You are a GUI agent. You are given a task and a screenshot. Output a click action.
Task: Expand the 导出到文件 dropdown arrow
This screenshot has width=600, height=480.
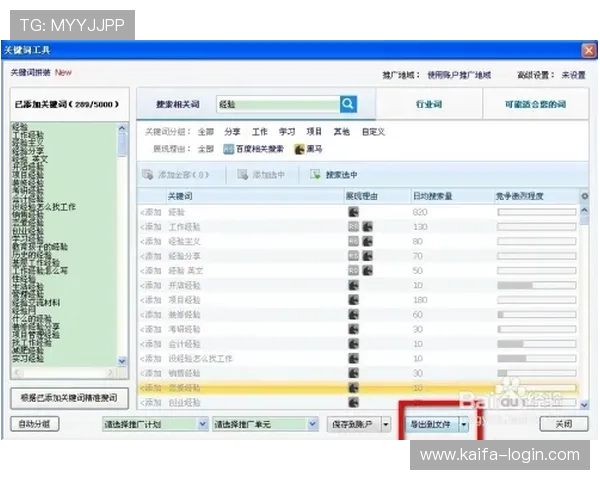click(x=464, y=424)
